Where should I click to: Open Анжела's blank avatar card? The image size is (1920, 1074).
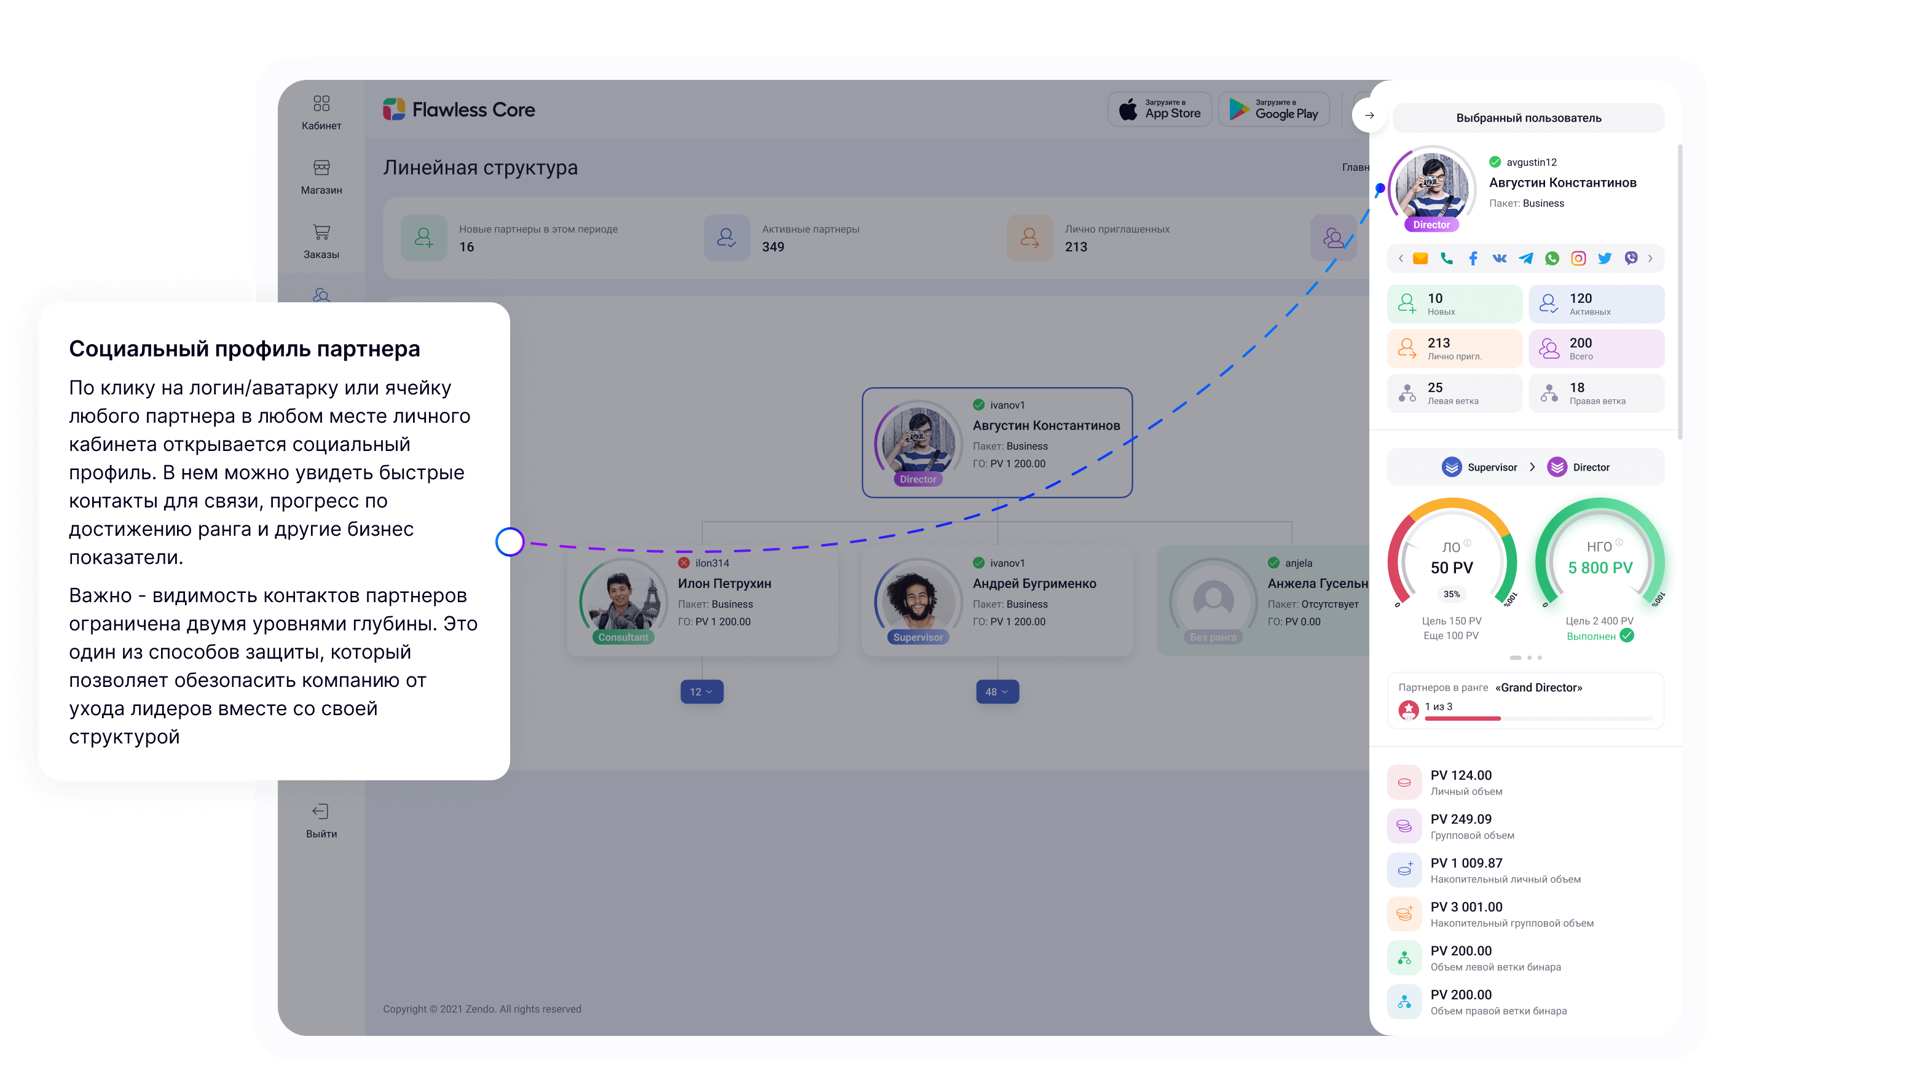[1213, 601]
